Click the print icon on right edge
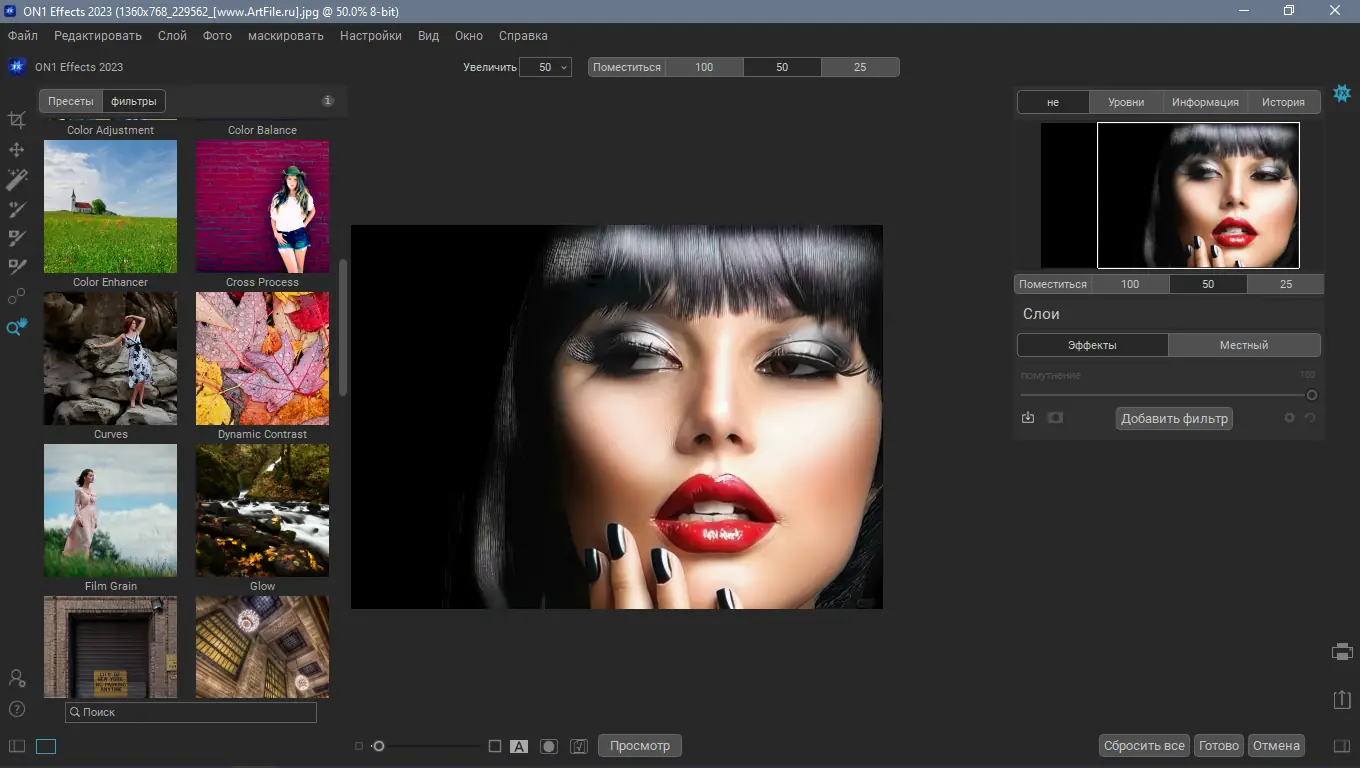1360x768 pixels. [x=1342, y=652]
